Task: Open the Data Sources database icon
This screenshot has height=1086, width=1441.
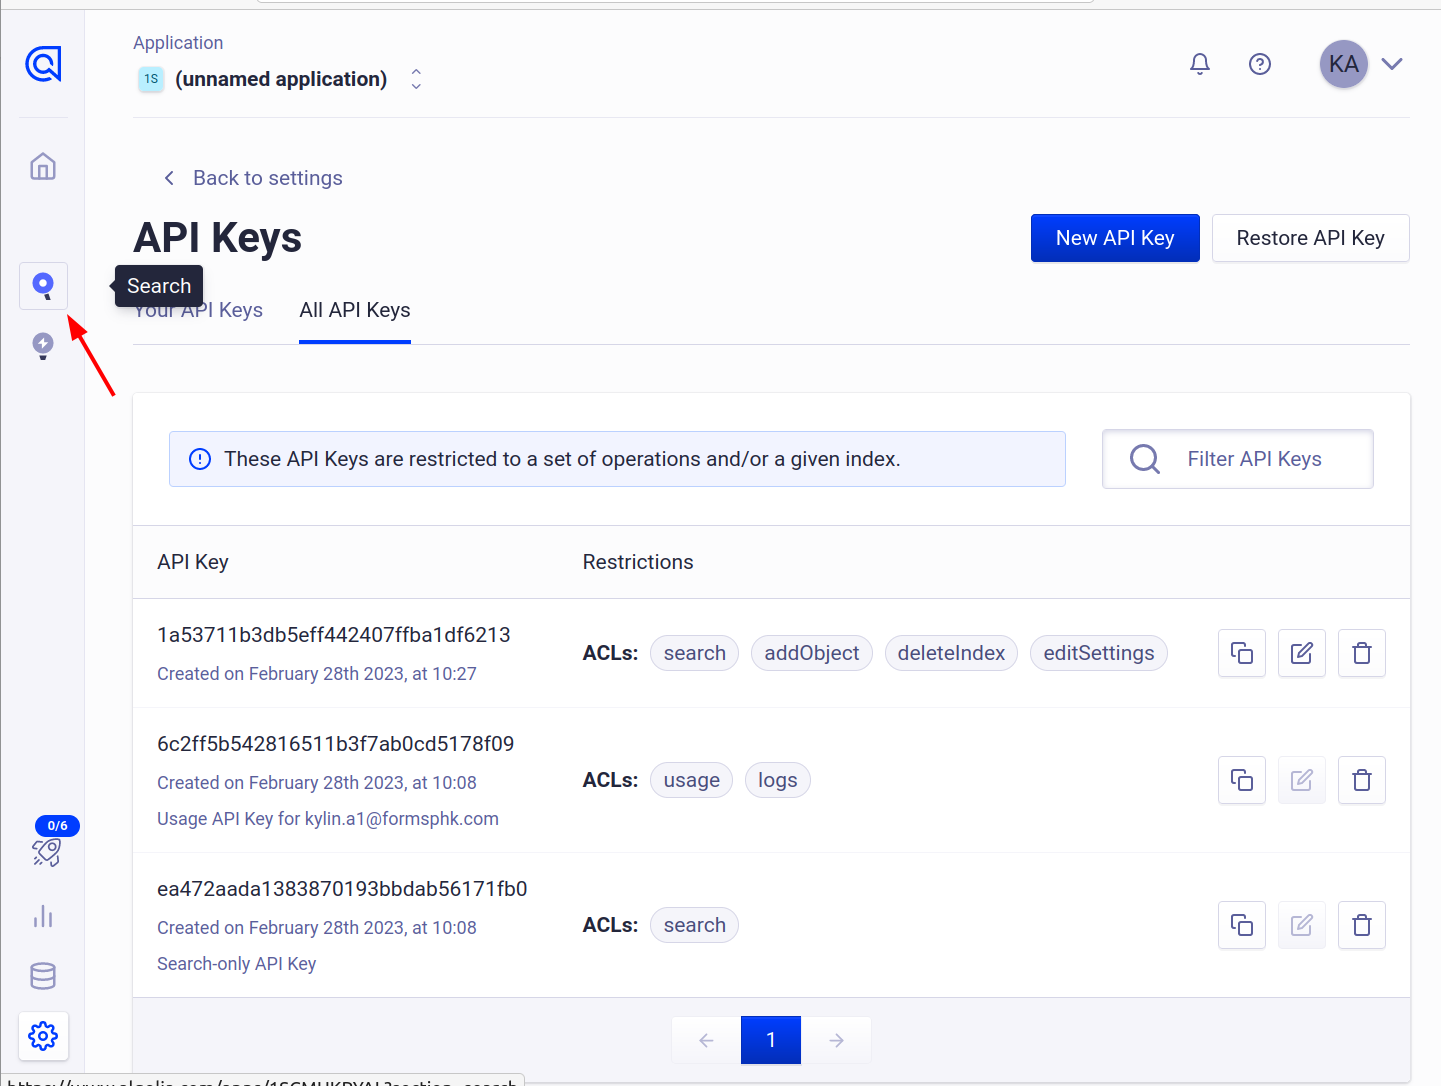Action: click(43, 976)
